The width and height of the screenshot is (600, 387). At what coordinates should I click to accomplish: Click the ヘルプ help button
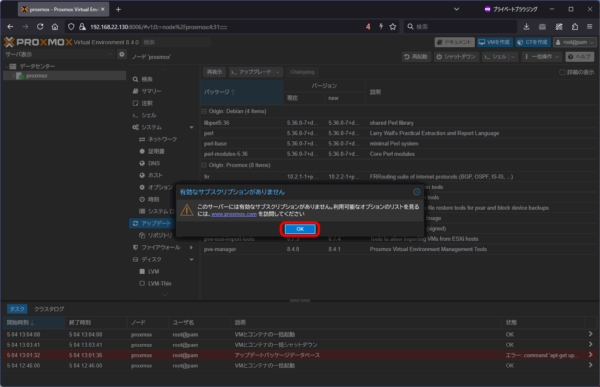(580, 57)
